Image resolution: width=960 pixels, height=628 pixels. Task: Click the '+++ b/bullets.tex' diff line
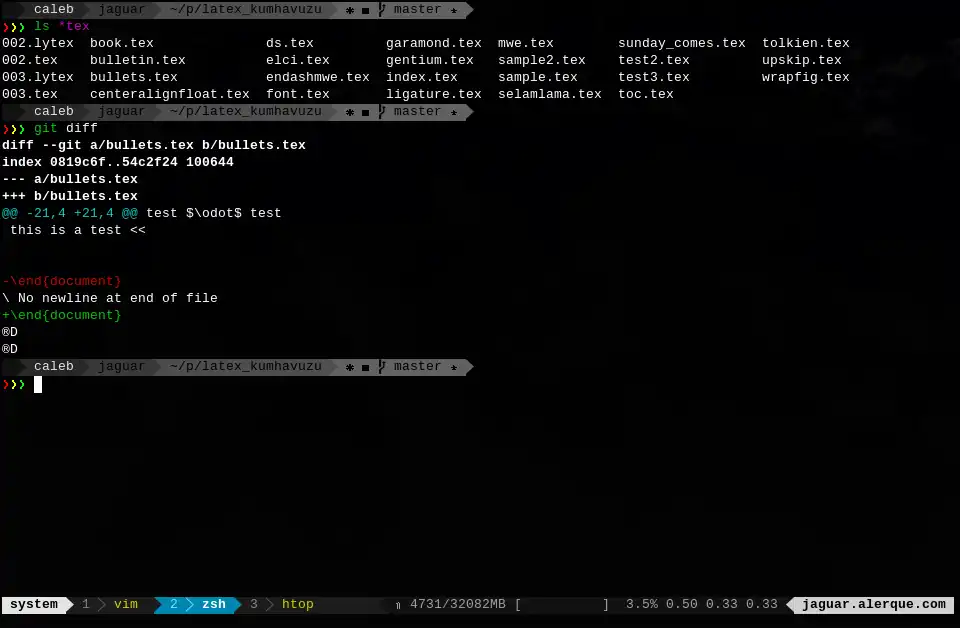pos(70,196)
